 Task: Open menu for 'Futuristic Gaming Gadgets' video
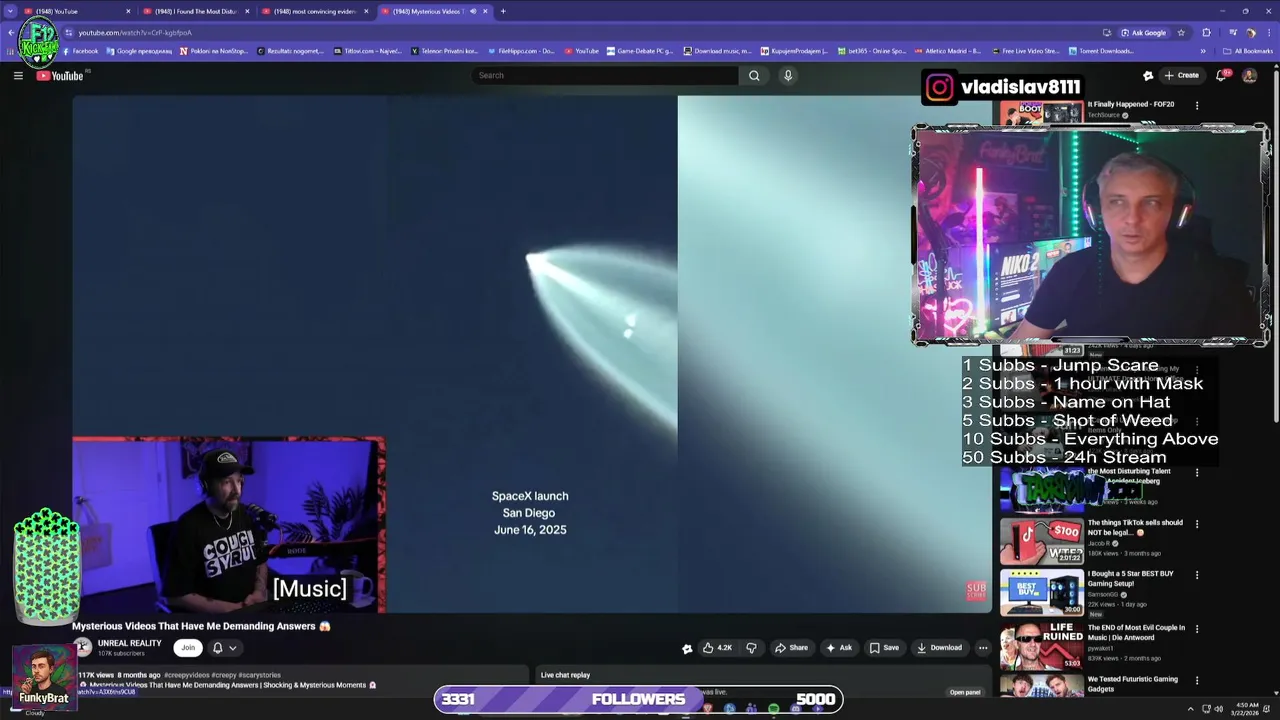point(1197,680)
